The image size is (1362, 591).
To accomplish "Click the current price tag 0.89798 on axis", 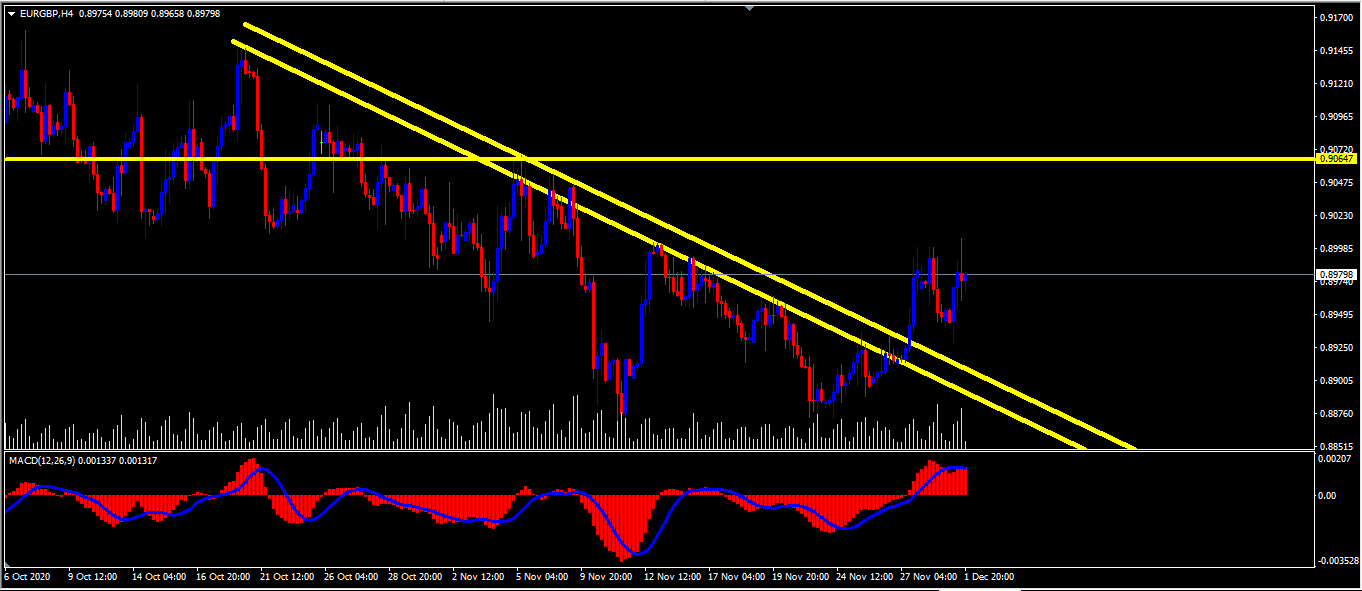I will point(1336,274).
